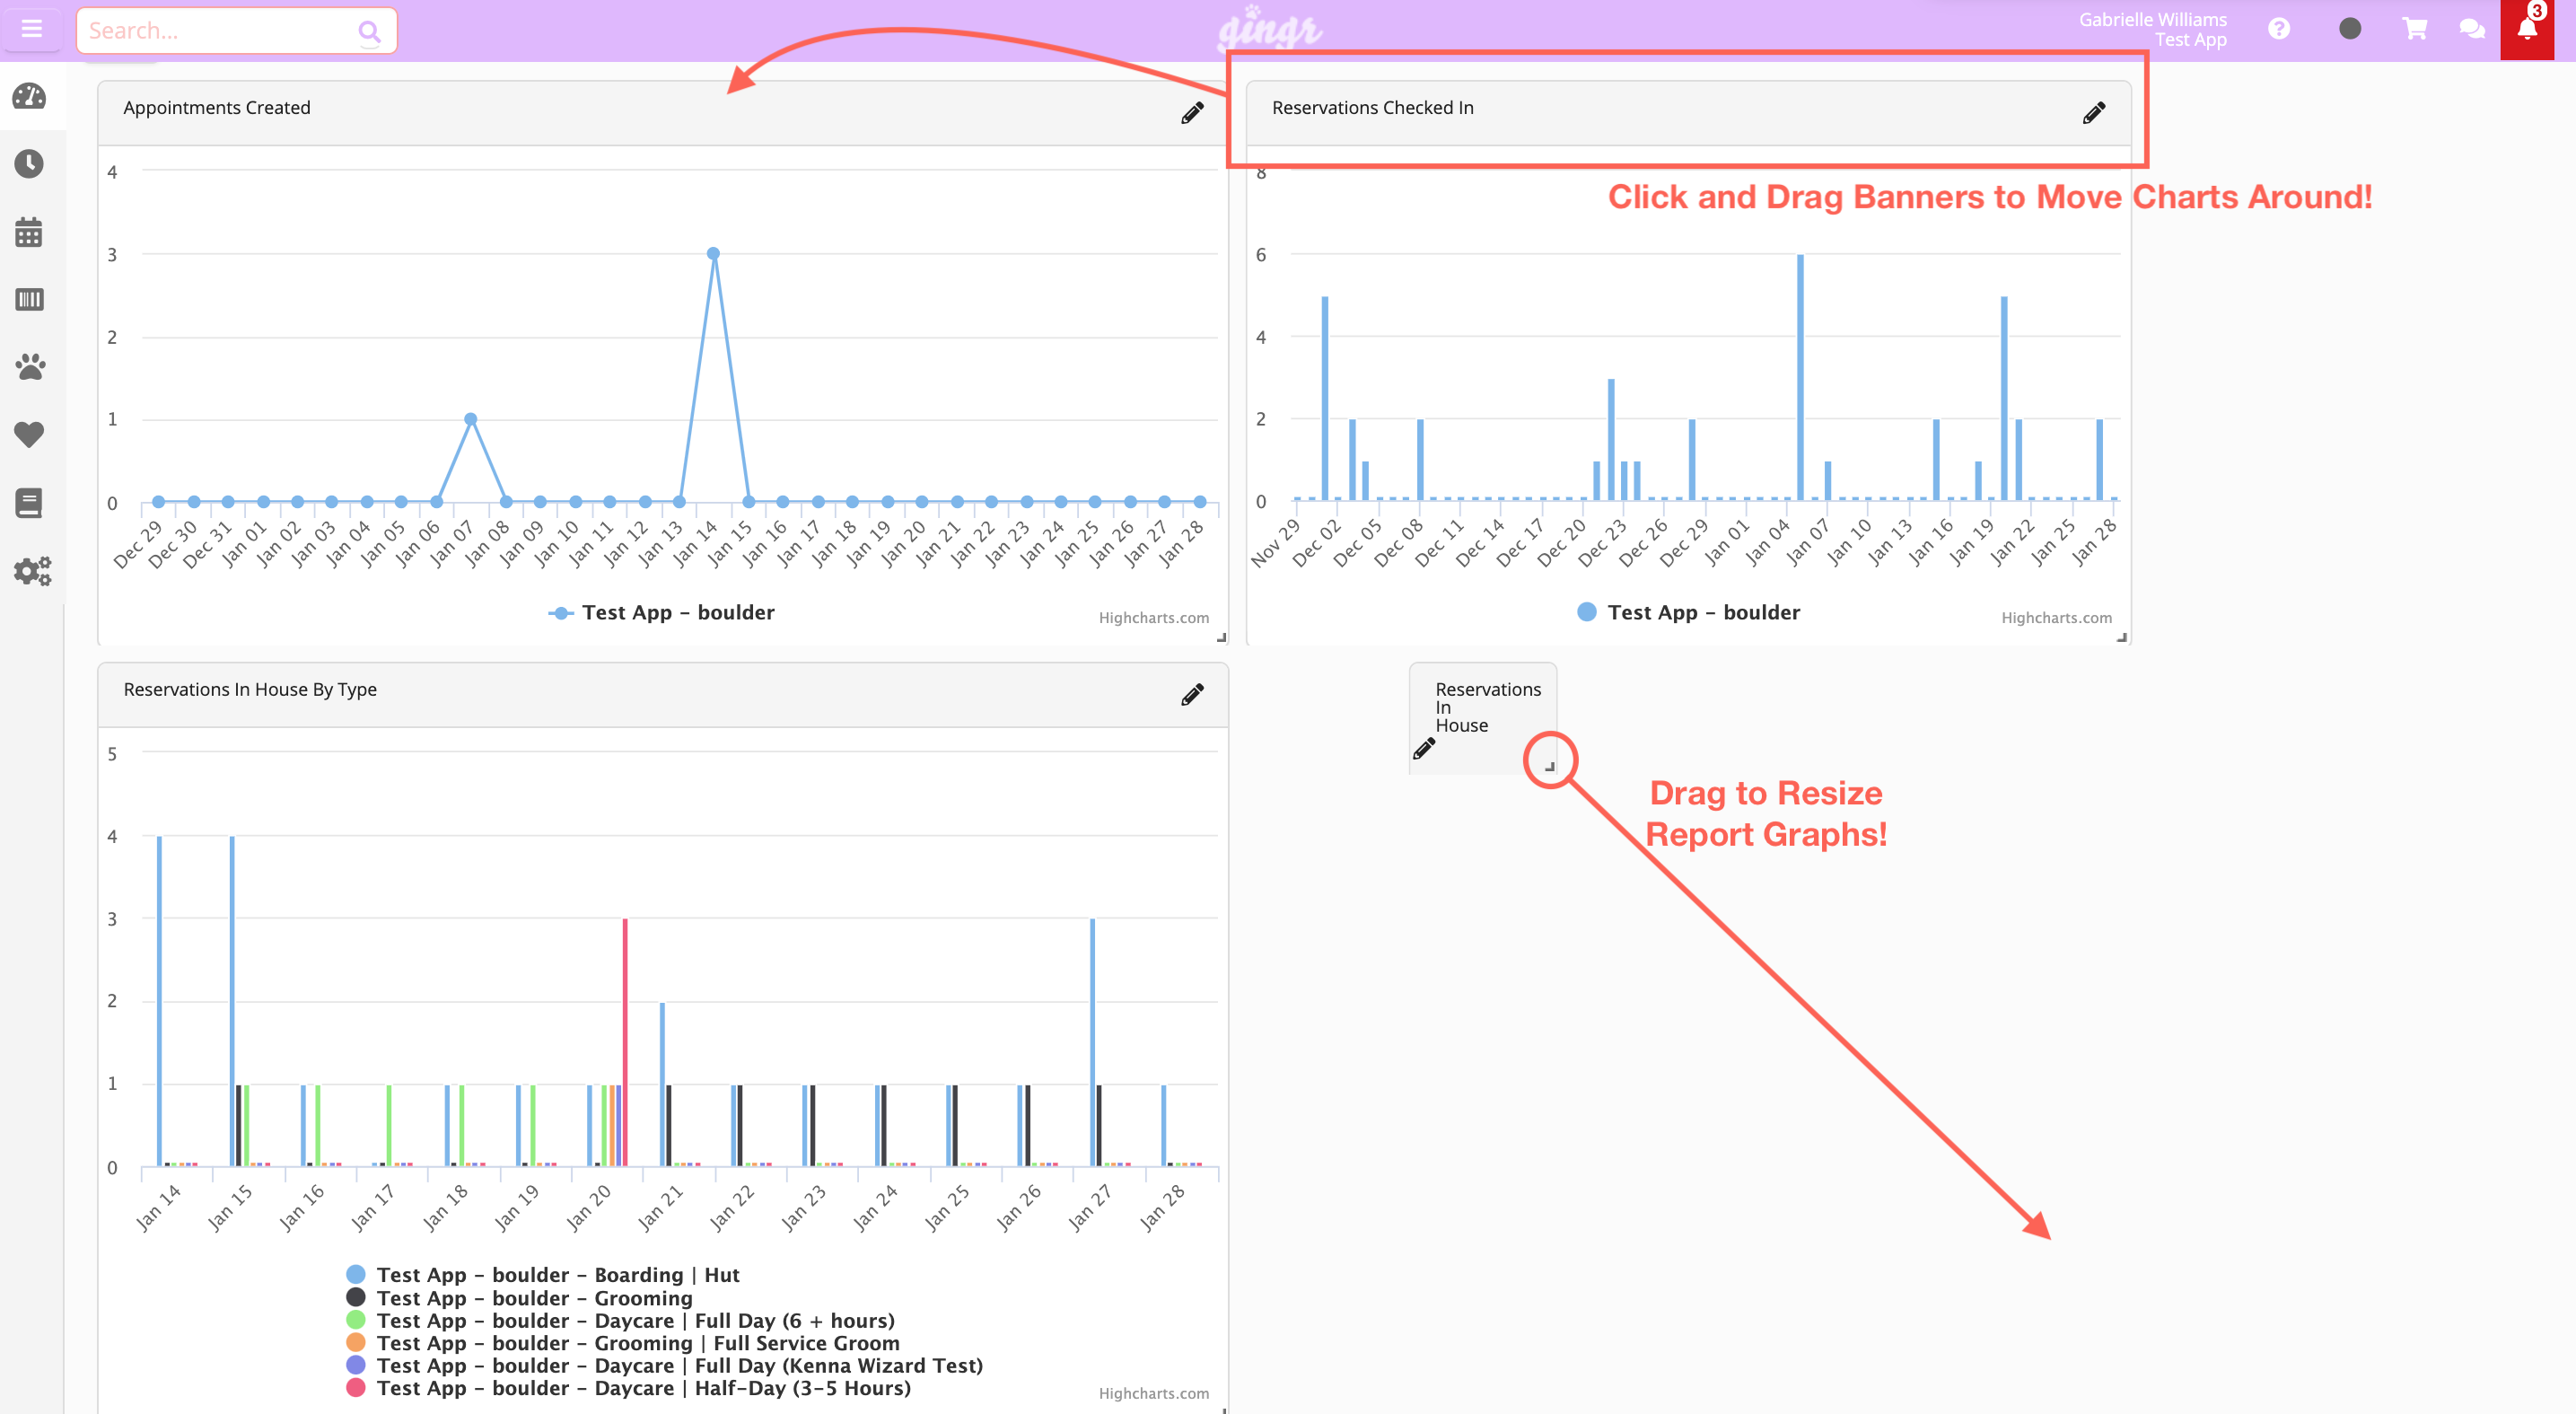Open the shopping cart icon
The height and width of the screenshot is (1414, 2576).
pos(2414,29)
